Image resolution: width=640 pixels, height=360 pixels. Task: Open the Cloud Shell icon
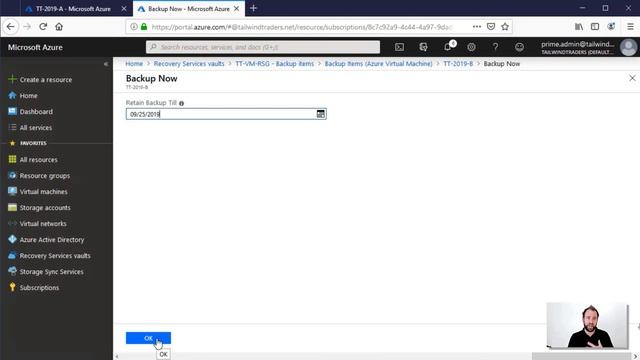click(400, 47)
